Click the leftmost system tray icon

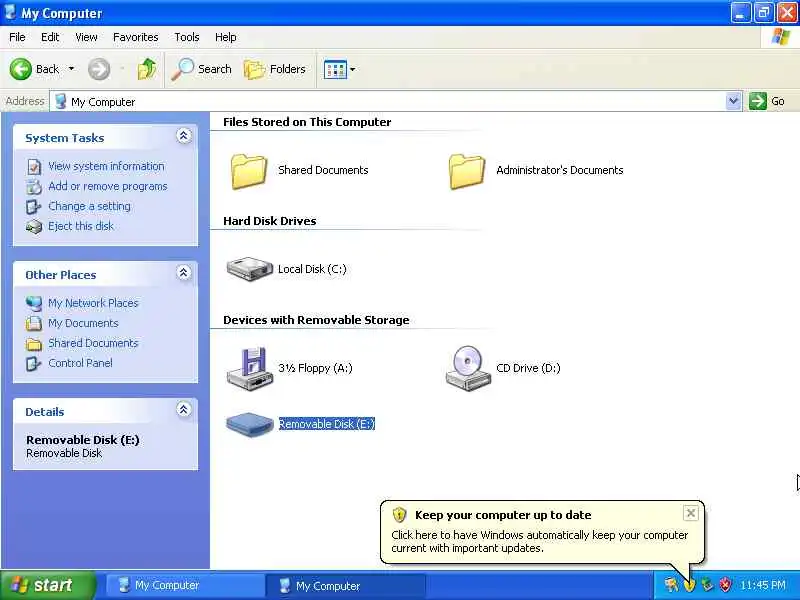671,585
